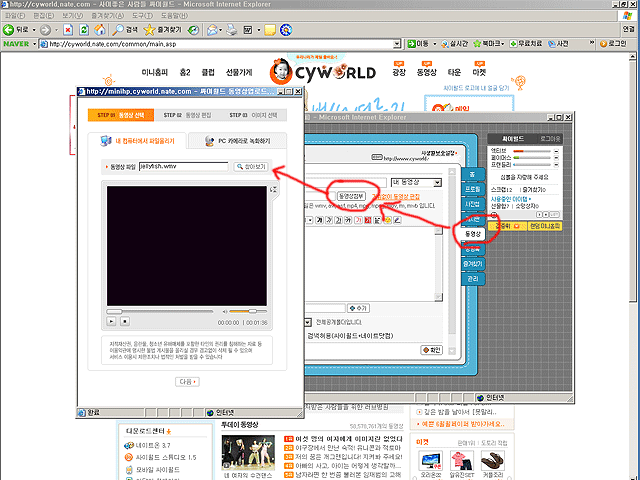Click the video playback seek slider

(x=160, y=311)
